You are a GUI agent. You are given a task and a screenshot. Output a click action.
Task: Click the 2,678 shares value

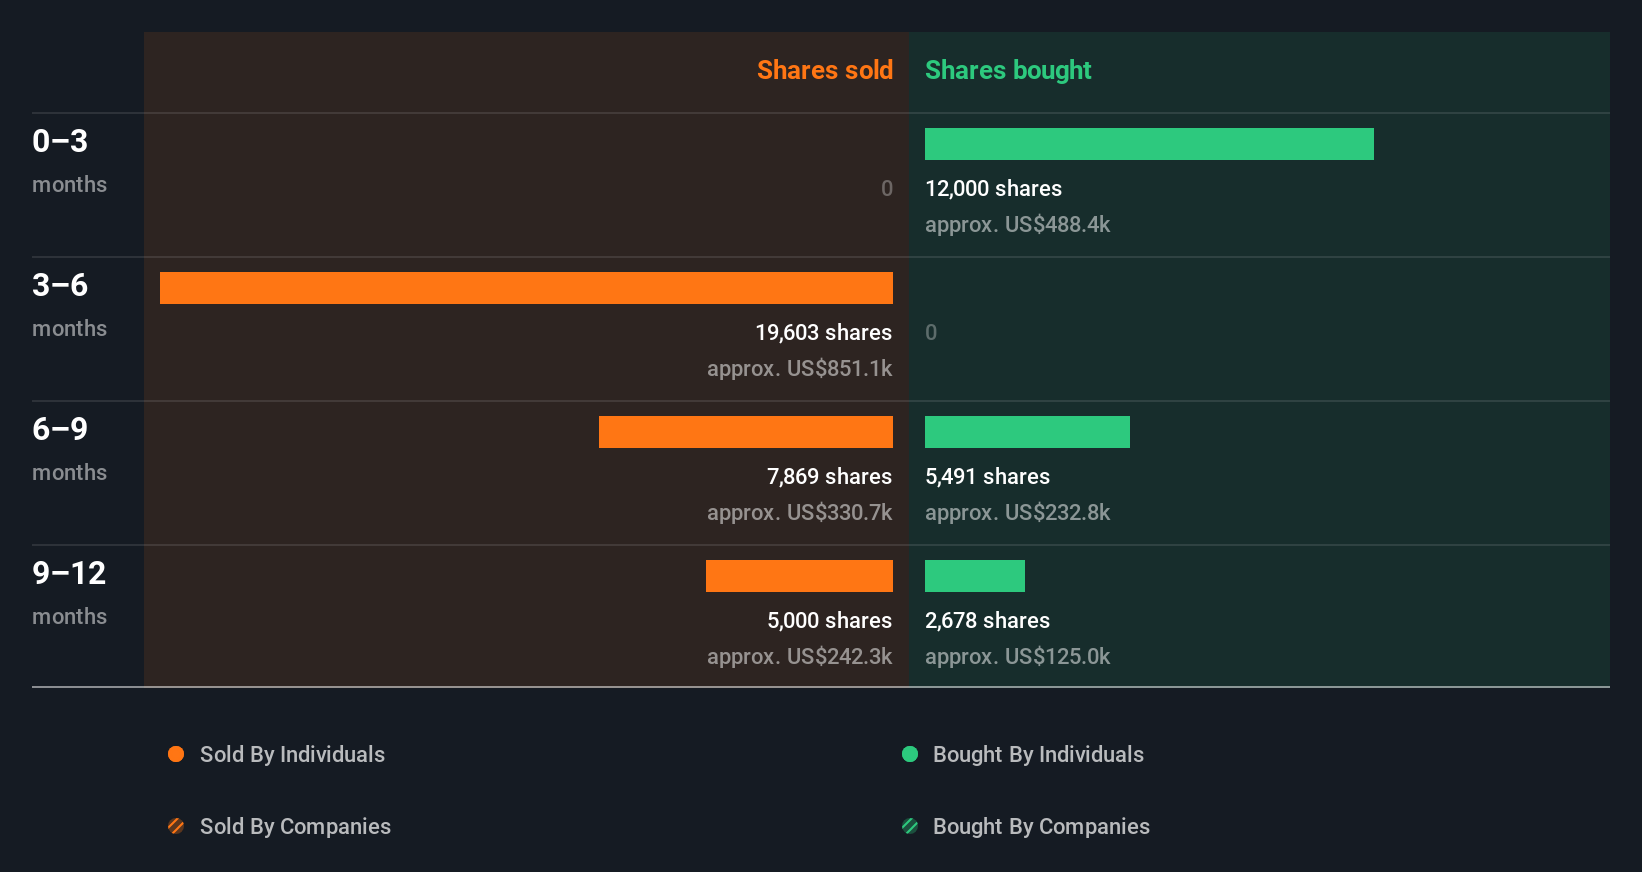pos(987,620)
